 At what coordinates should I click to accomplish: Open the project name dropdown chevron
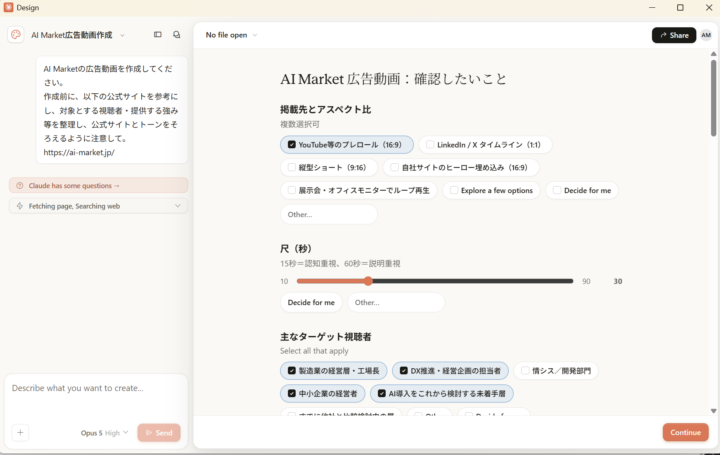tap(122, 35)
